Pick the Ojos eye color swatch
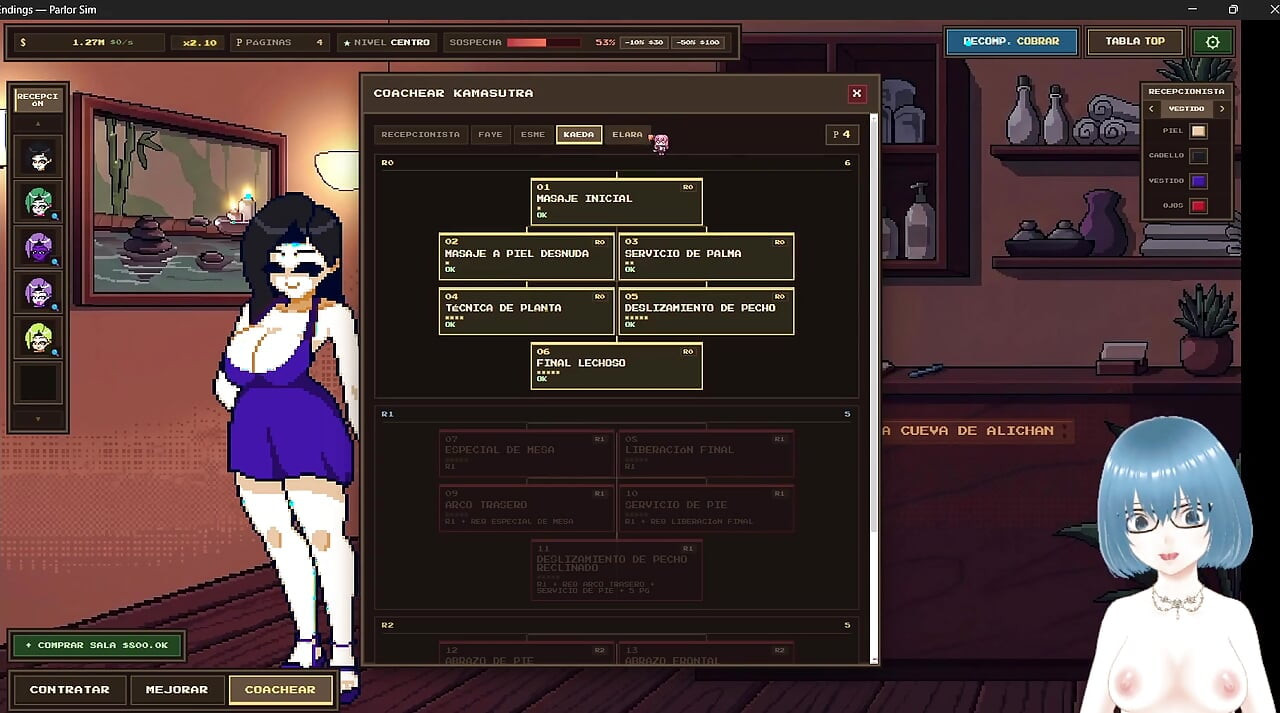The image size is (1280, 713). point(1198,206)
